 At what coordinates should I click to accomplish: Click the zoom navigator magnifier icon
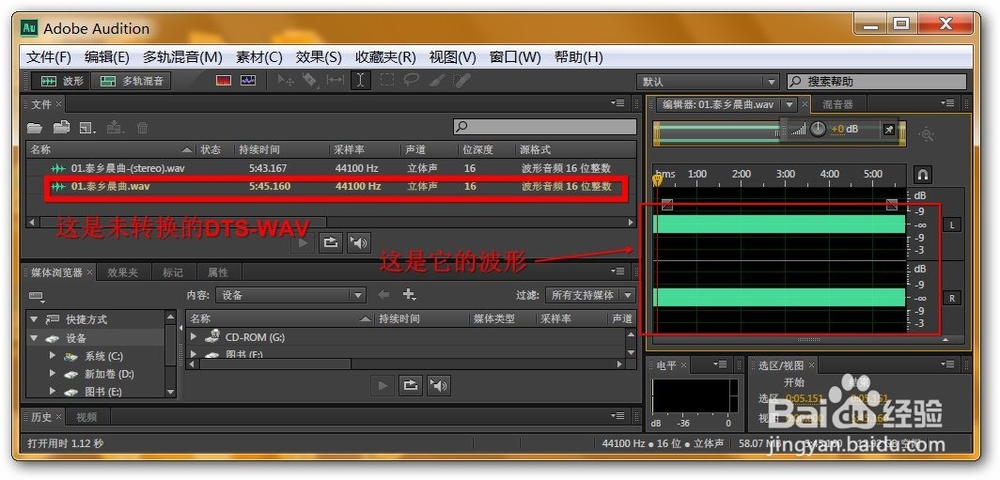click(926, 134)
